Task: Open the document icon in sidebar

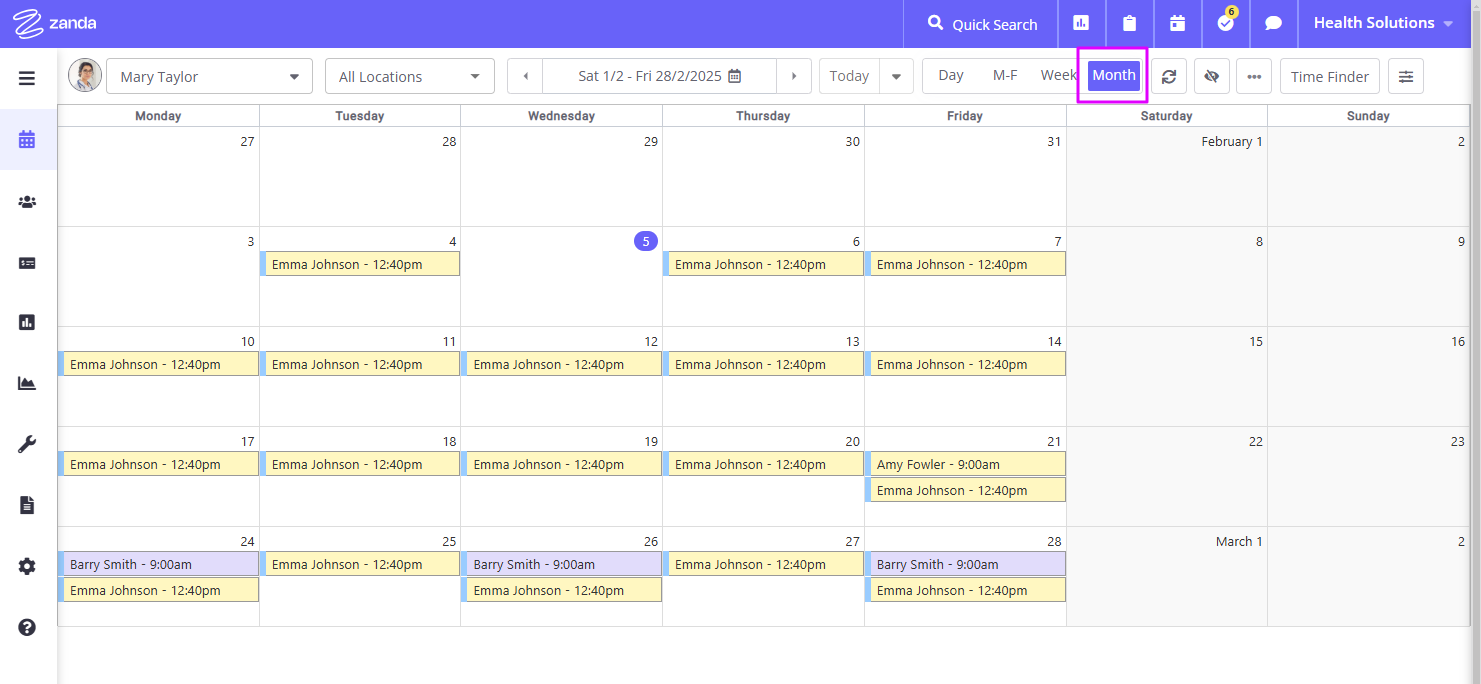Action: click(27, 505)
